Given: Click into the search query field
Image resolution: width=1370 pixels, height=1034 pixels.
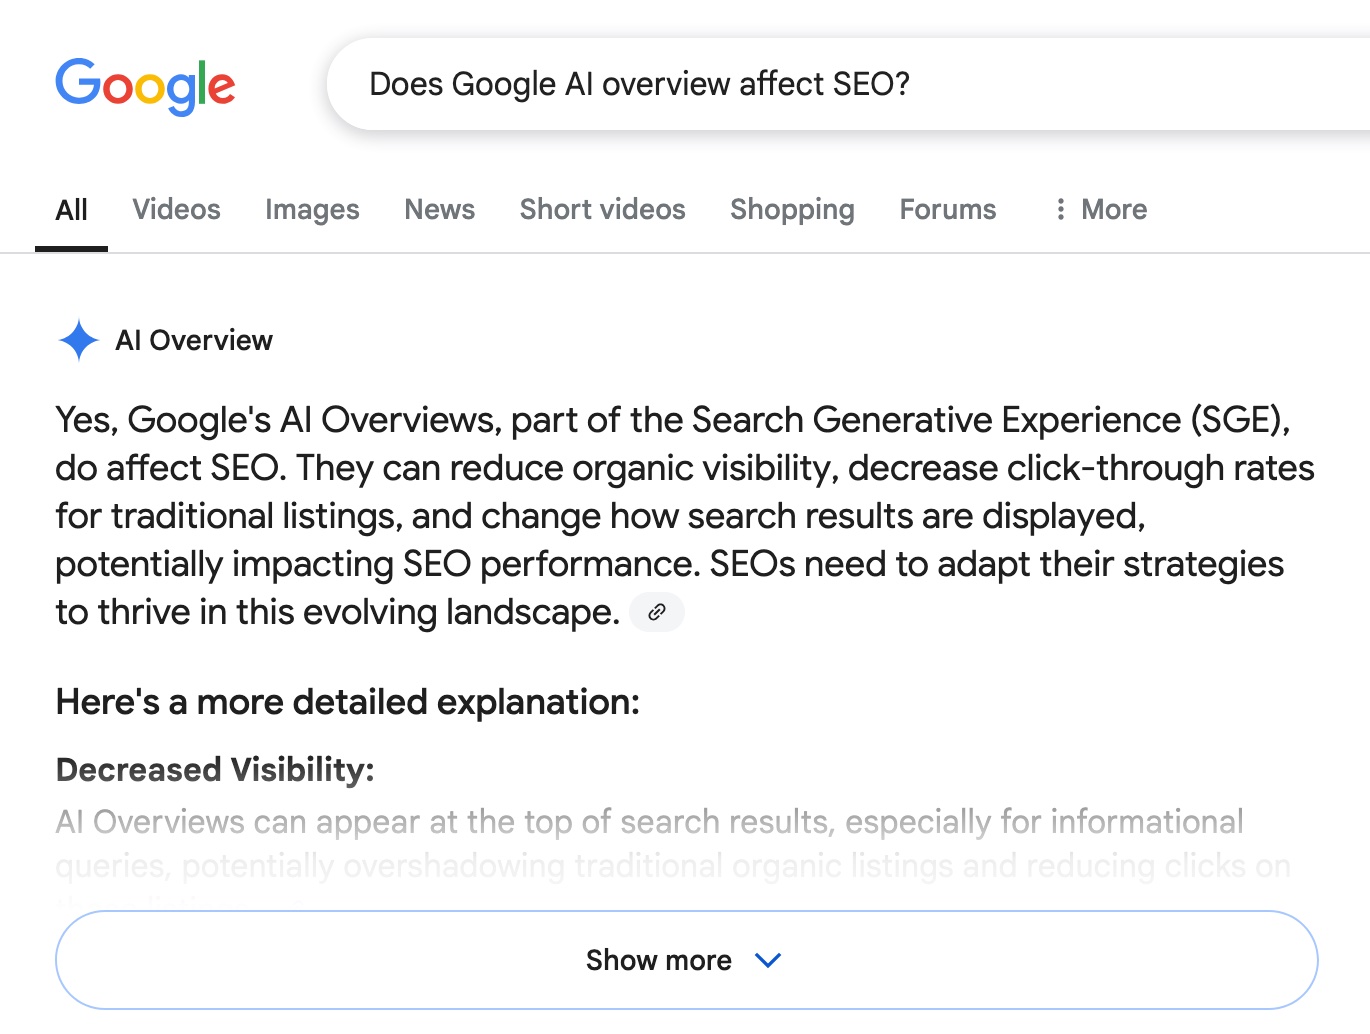Looking at the screenshot, I should coord(848,84).
